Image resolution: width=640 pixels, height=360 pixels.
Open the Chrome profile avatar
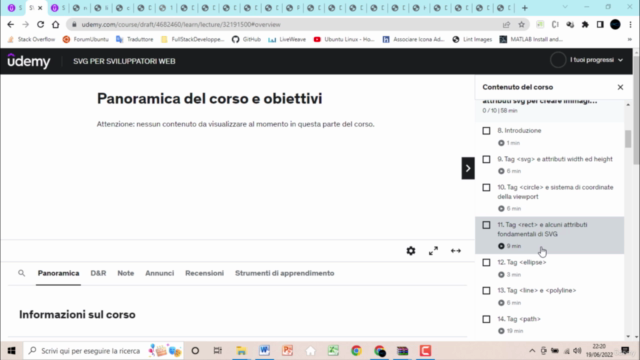click(615, 24)
